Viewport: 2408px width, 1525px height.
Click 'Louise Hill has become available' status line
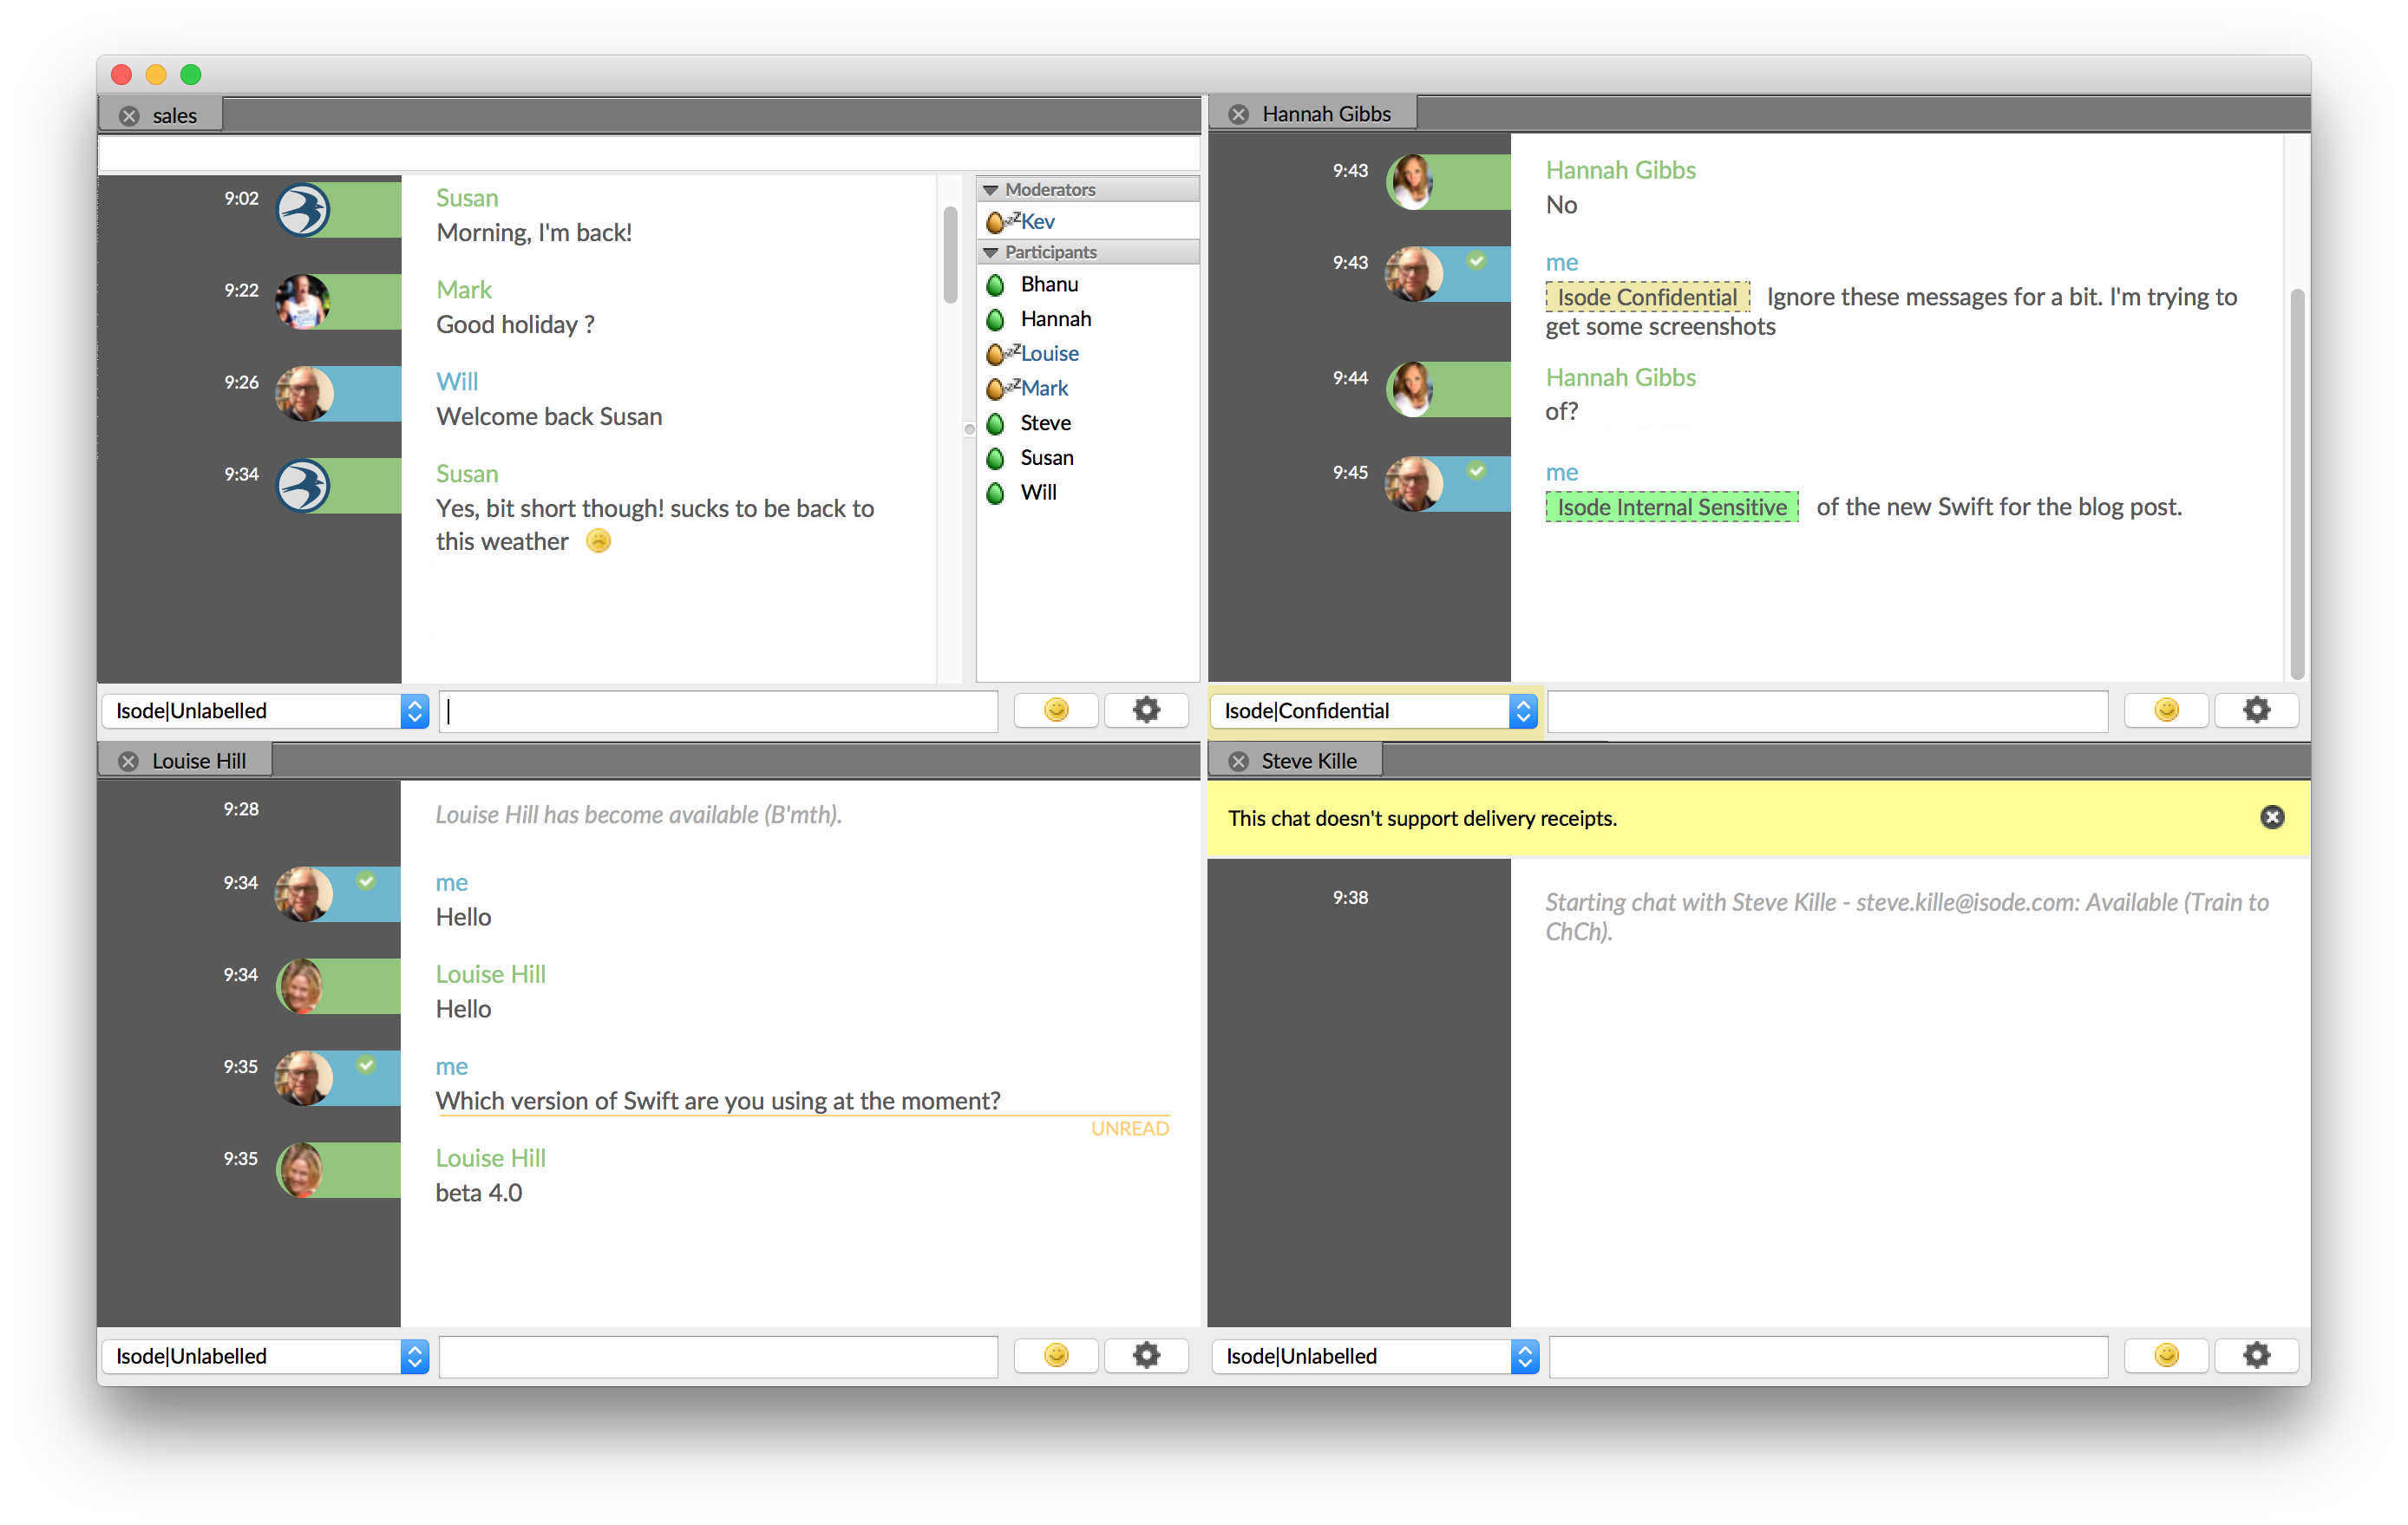[638, 815]
